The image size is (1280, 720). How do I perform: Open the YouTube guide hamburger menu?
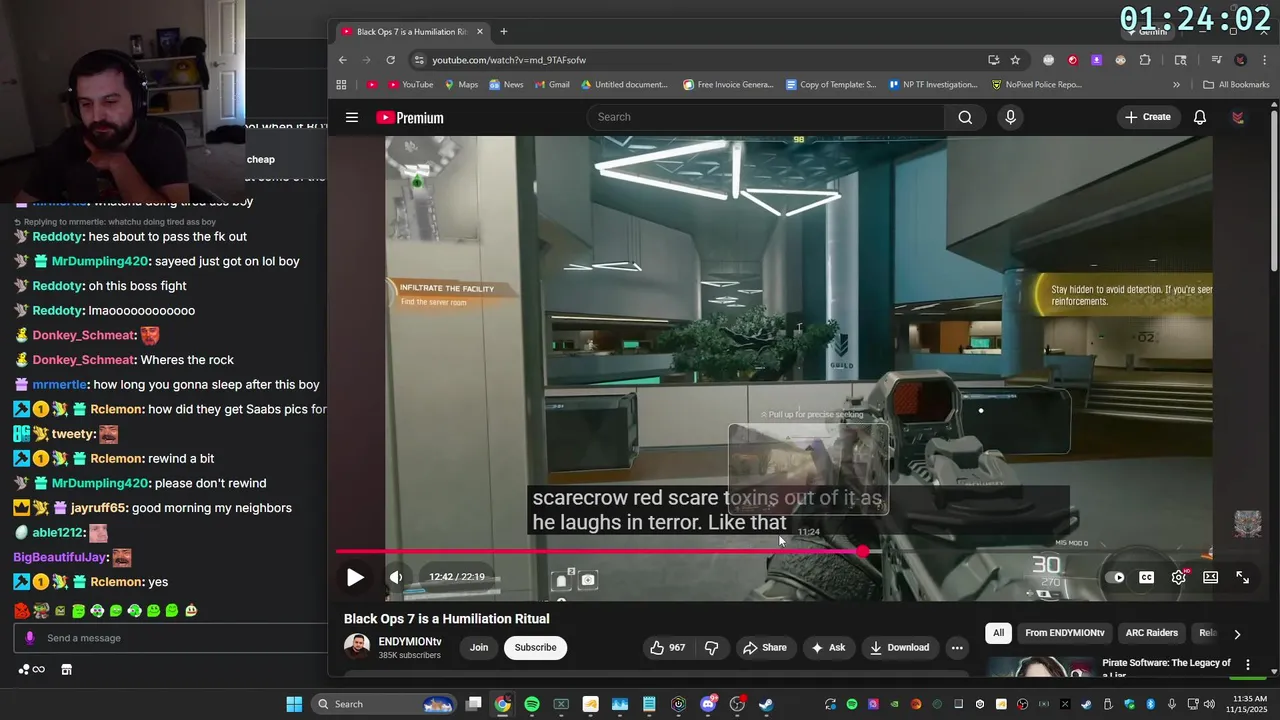pos(352,117)
